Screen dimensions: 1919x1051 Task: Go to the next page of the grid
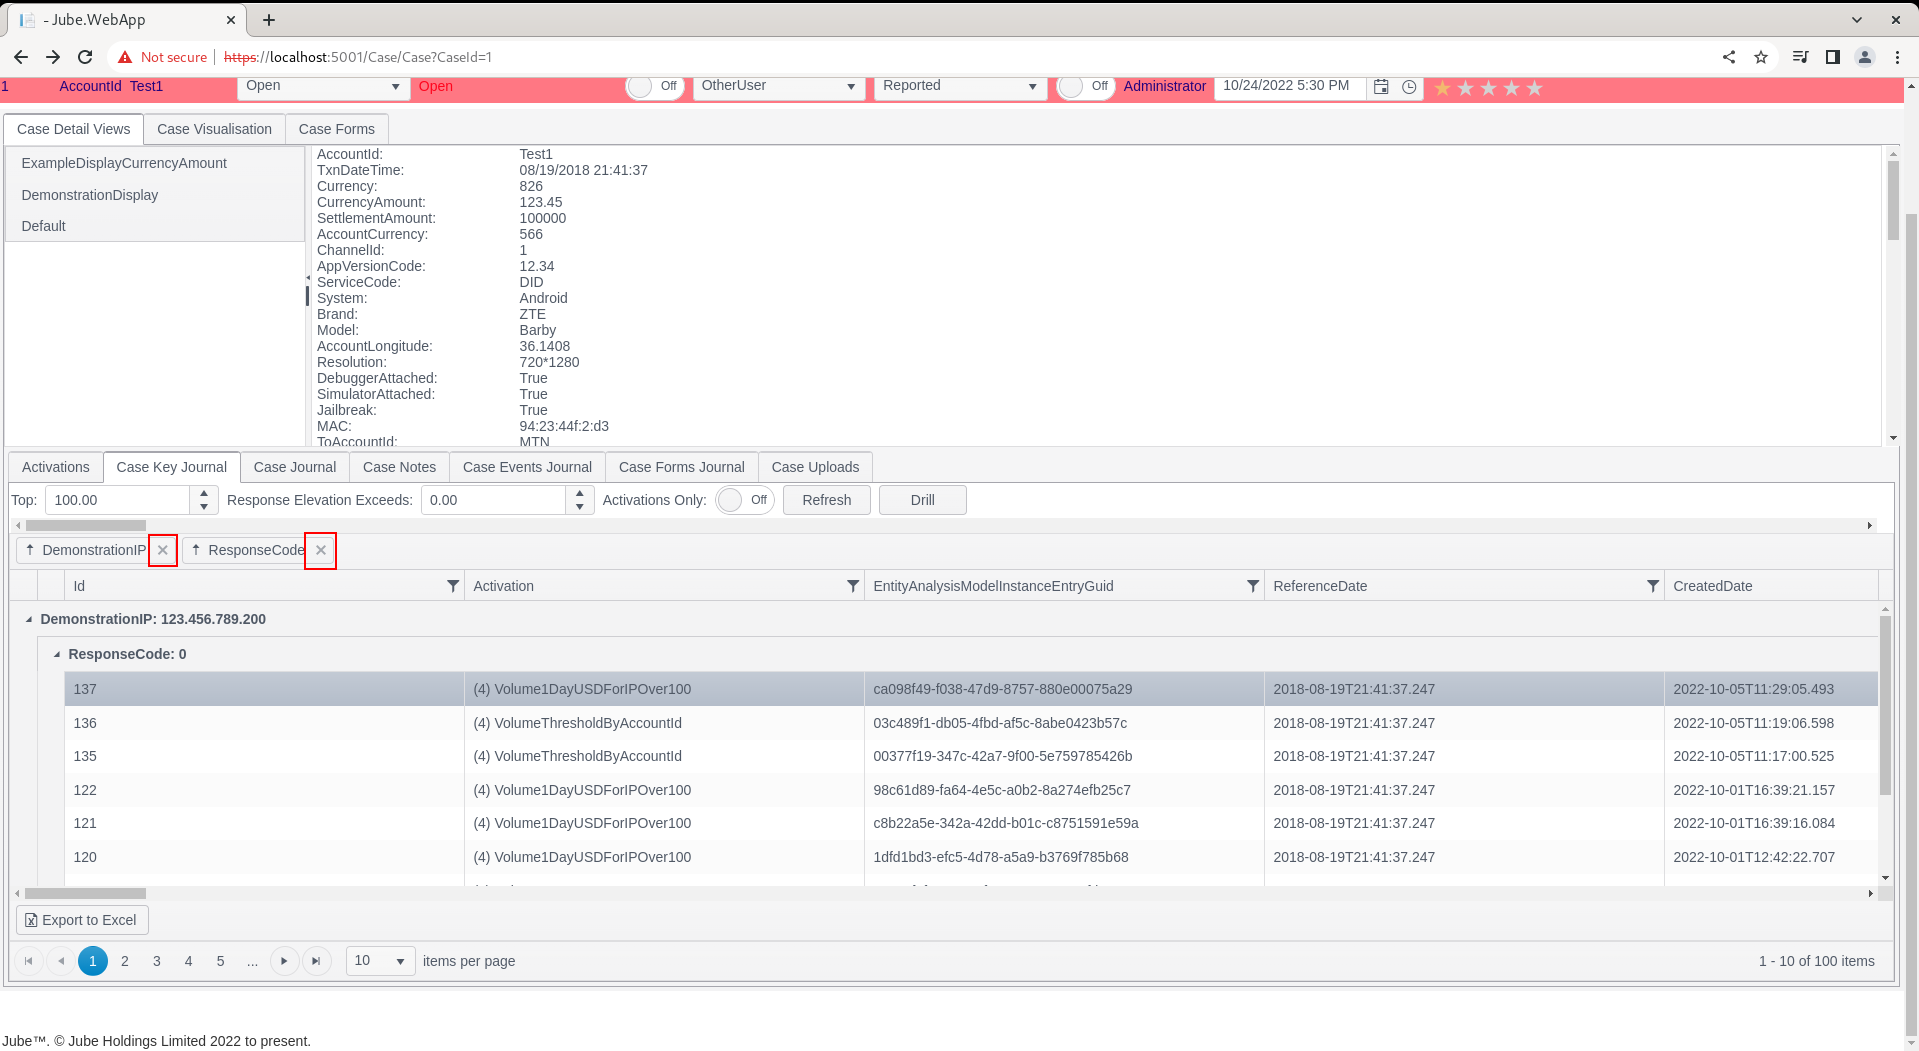[284, 961]
